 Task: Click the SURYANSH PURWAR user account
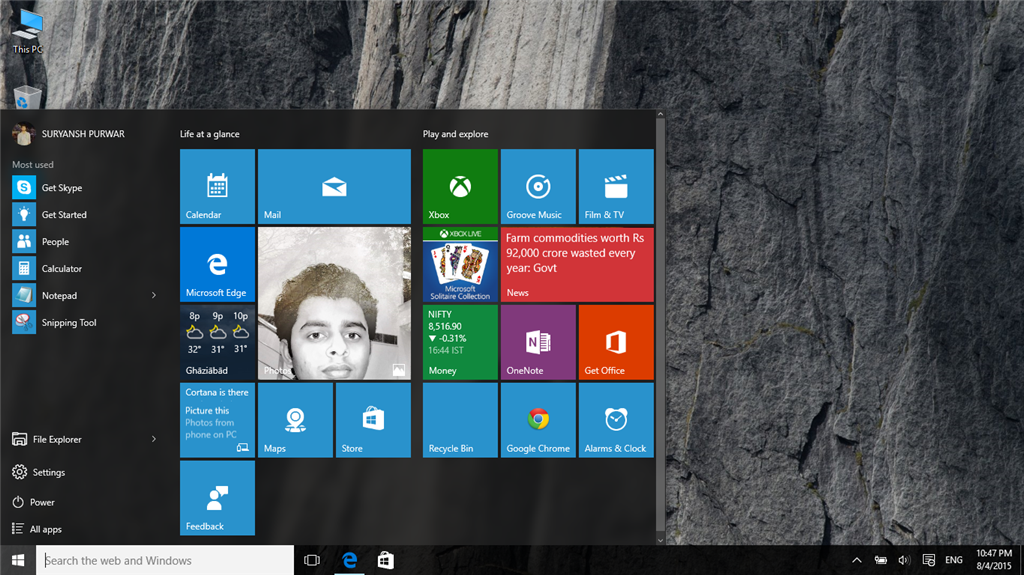[69, 134]
